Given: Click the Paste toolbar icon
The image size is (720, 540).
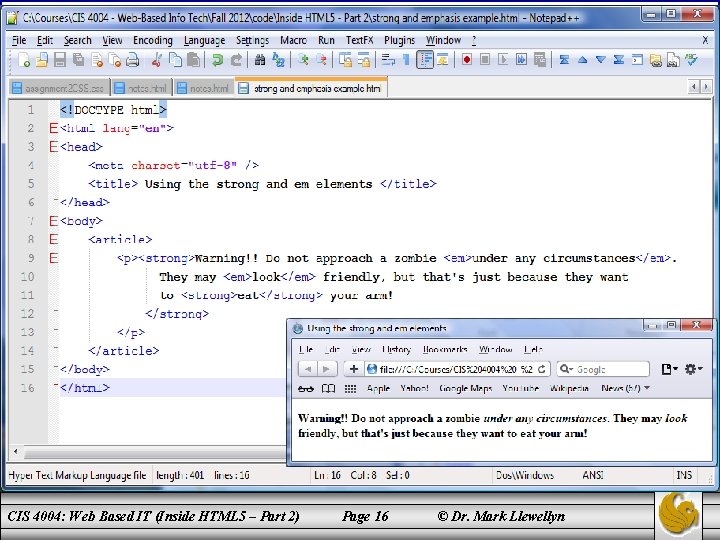Looking at the screenshot, I should coord(193,60).
